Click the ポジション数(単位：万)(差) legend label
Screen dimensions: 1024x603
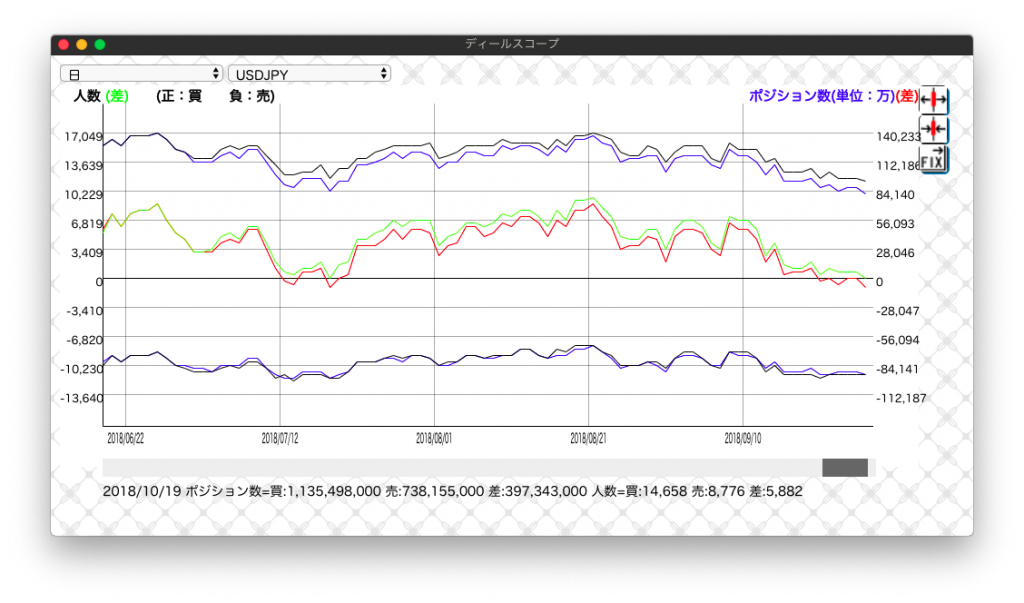[x=833, y=96]
